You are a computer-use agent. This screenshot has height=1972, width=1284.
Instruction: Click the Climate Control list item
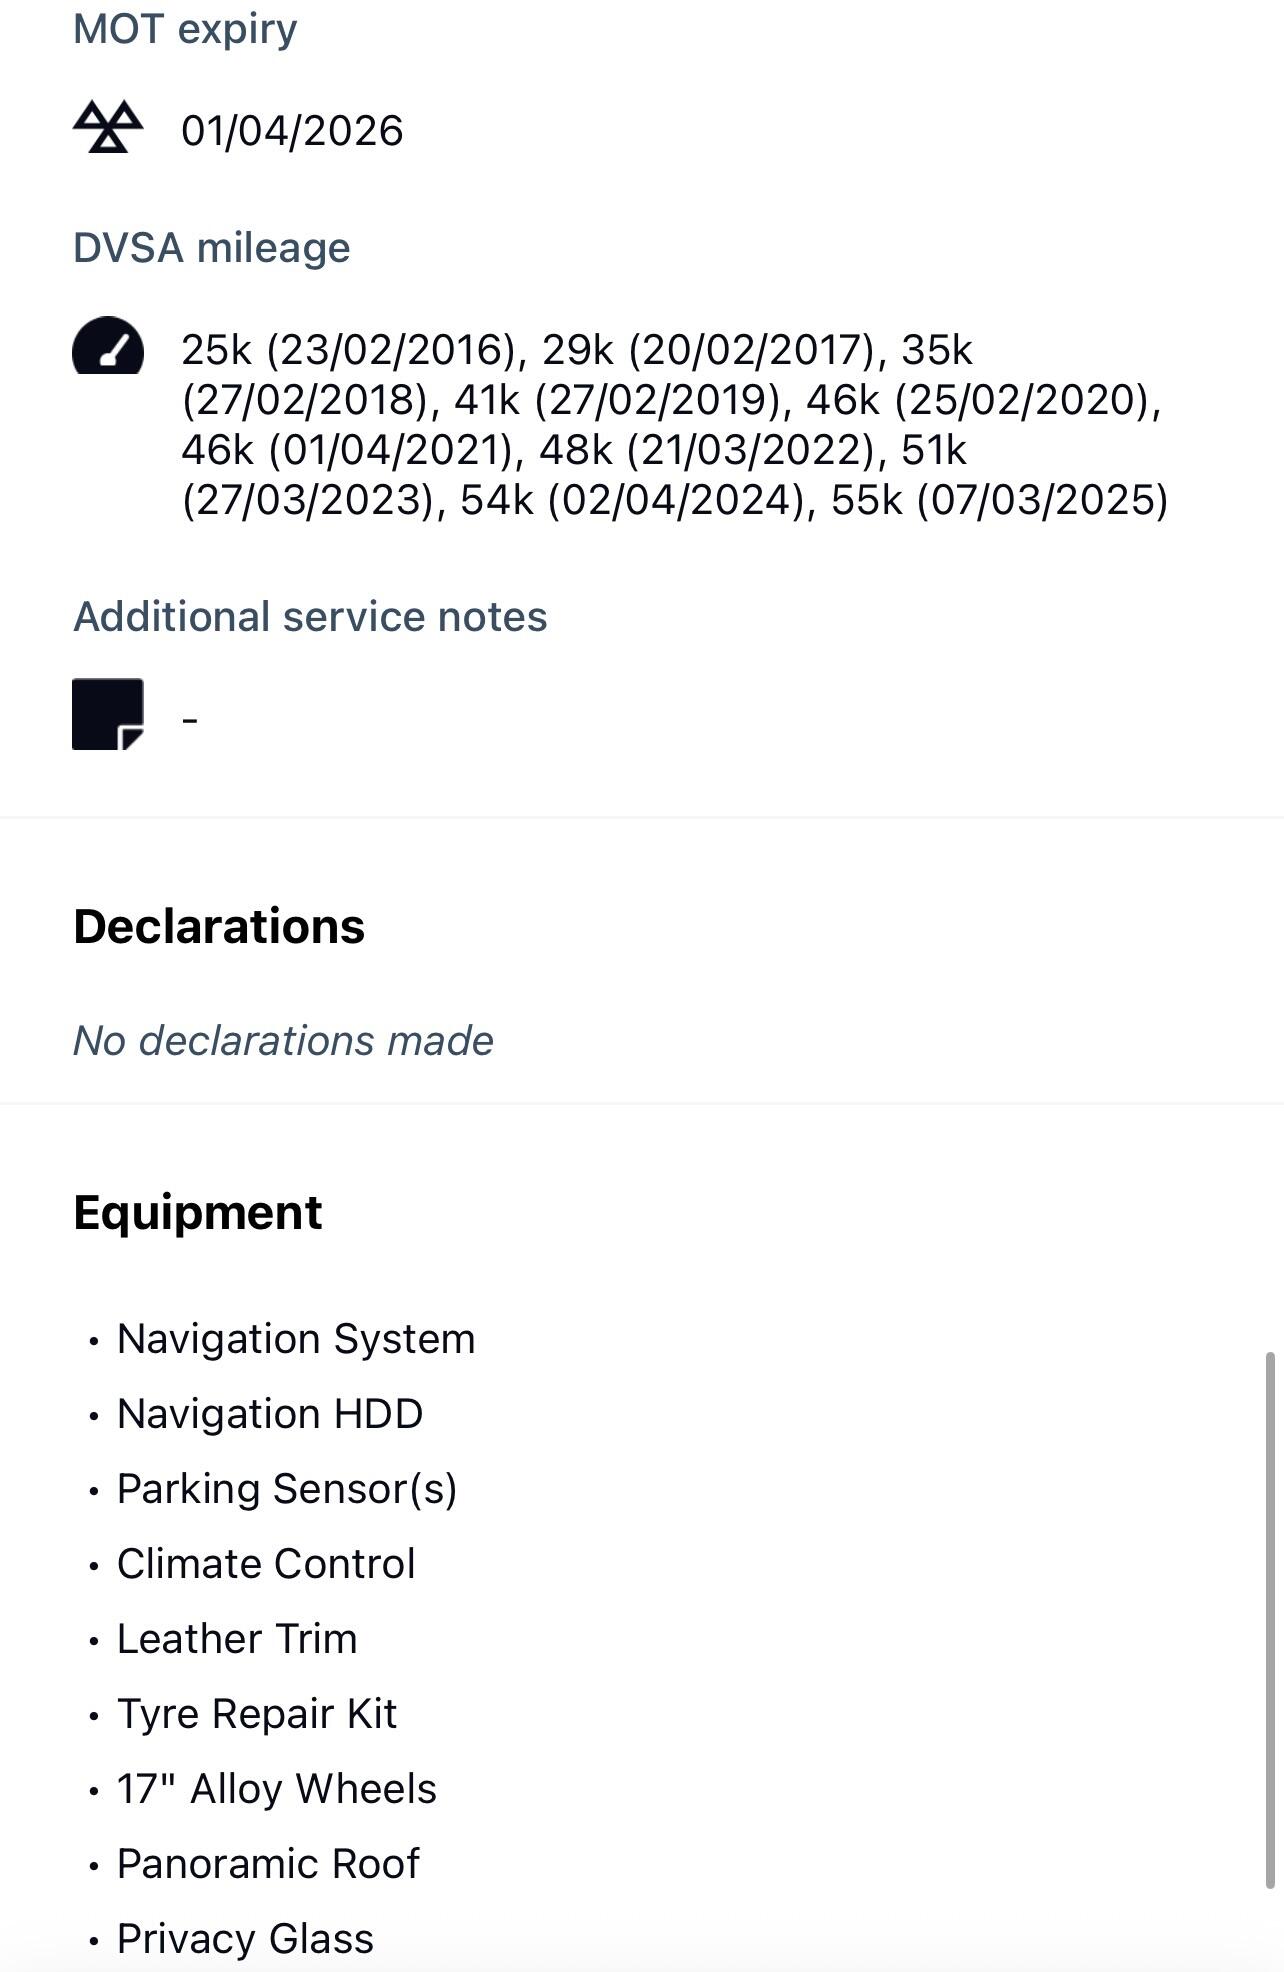pos(266,1564)
